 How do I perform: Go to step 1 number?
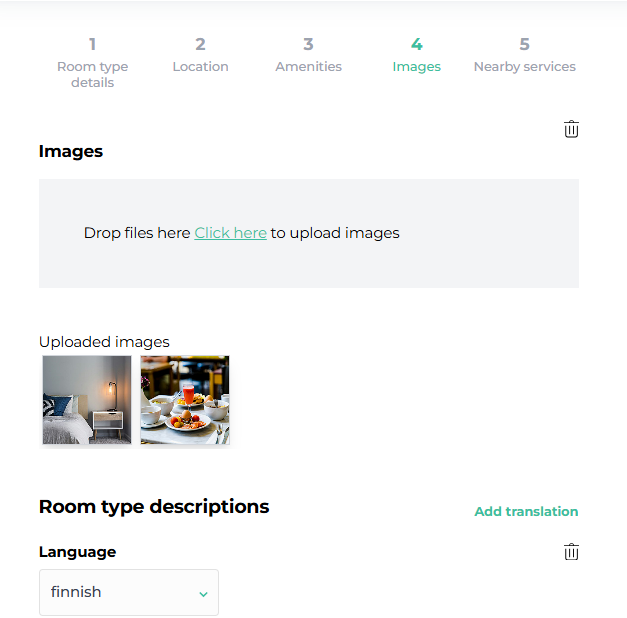[92, 44]
